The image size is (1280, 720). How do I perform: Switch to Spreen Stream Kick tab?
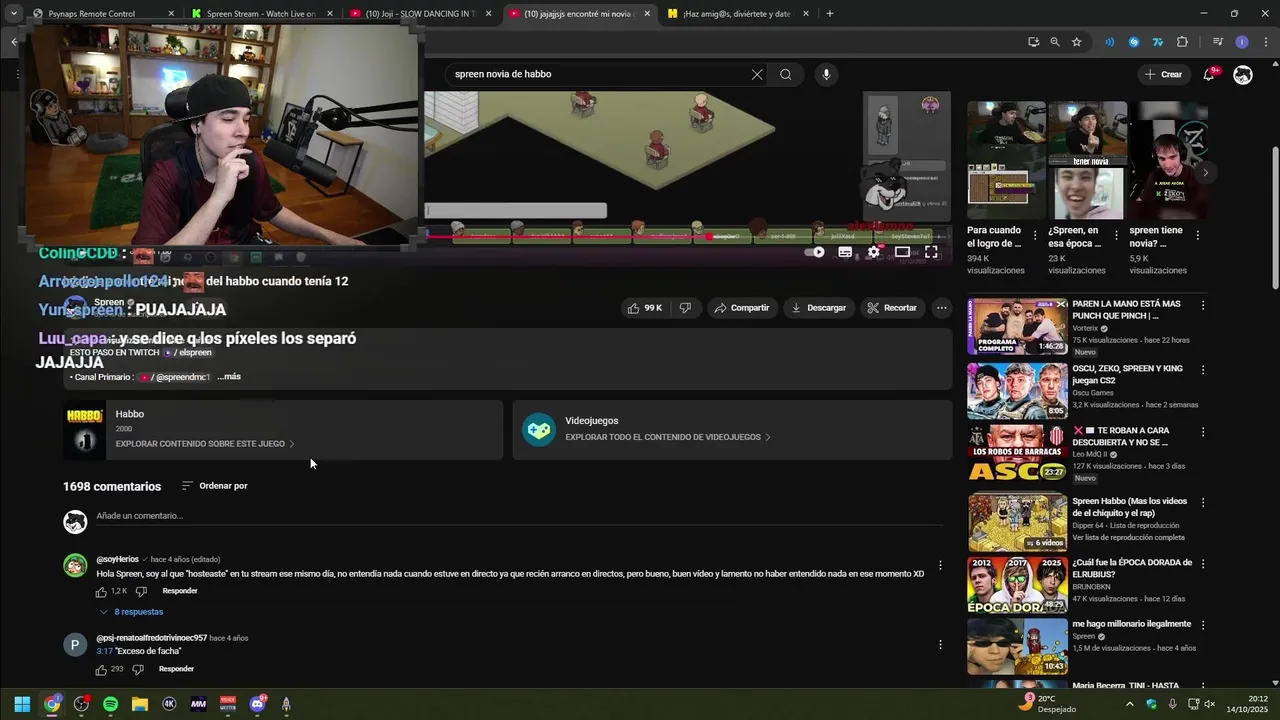262,14
